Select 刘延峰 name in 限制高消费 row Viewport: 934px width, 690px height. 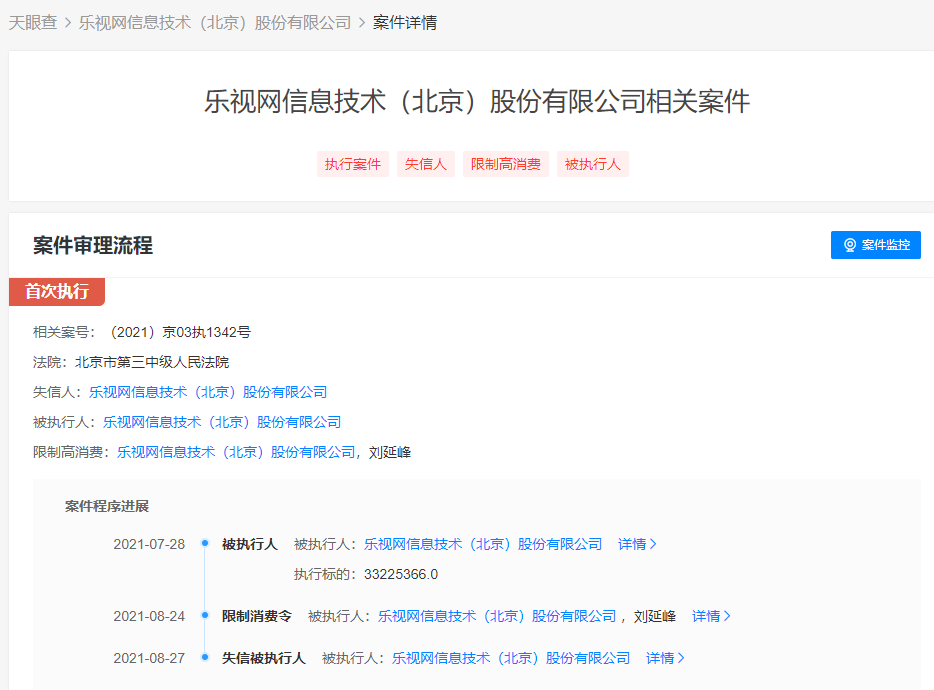tap(390, 452)
